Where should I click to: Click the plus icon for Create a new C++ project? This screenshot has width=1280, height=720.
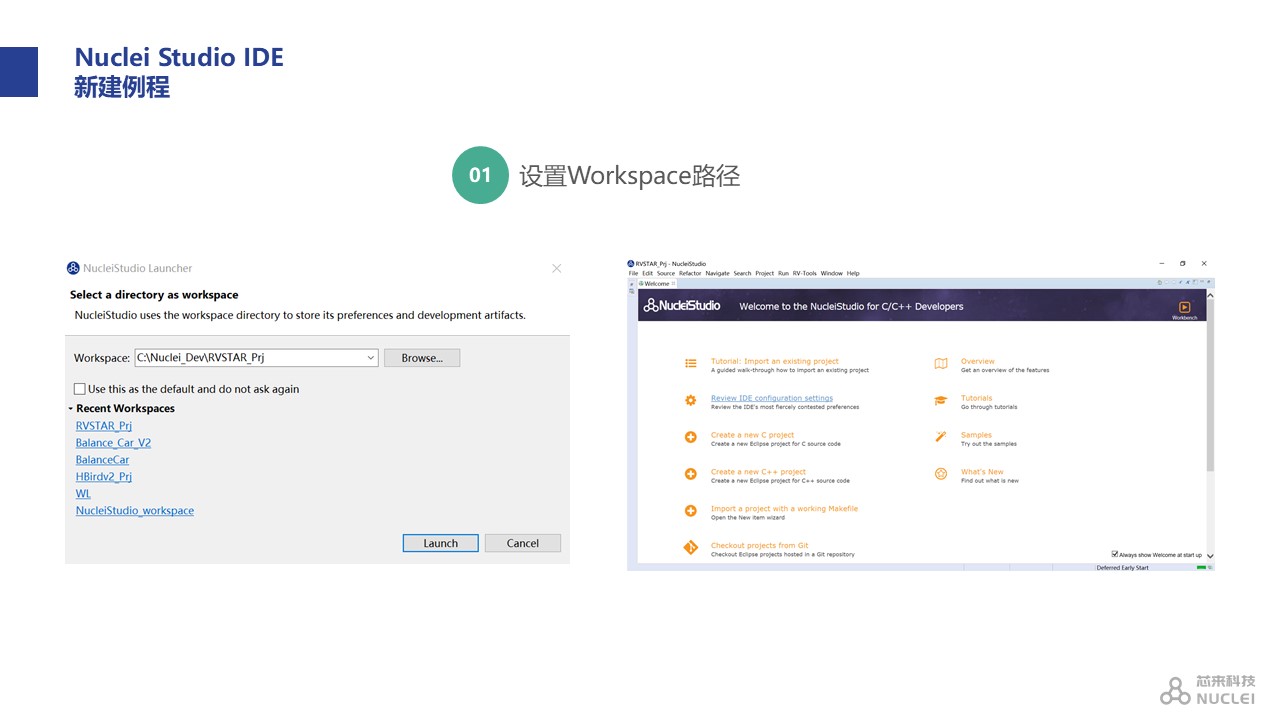(x=690, y=474)
